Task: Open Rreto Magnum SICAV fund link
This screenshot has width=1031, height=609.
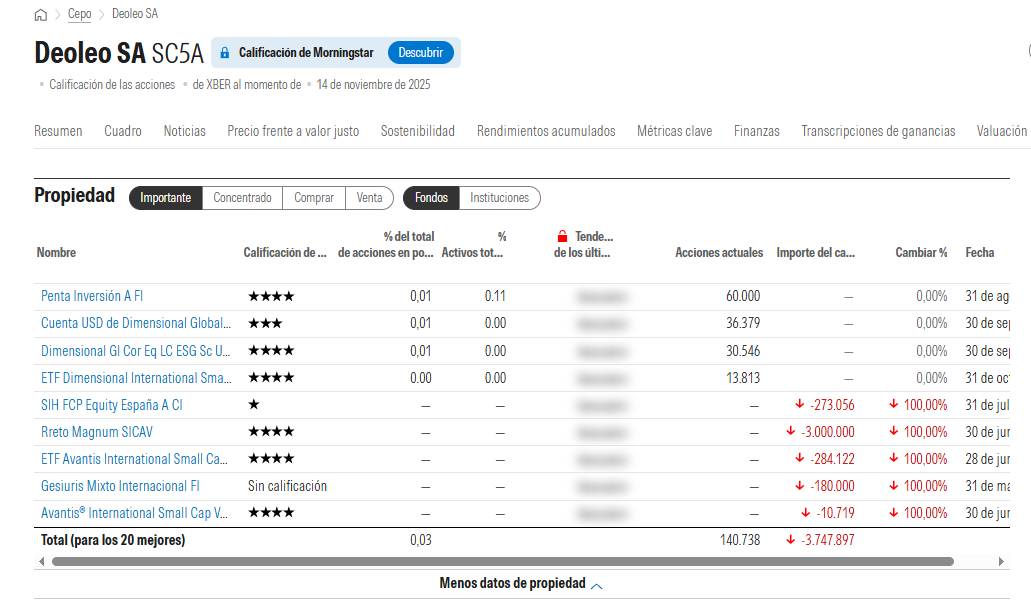Action: click(x=97, y=431)
